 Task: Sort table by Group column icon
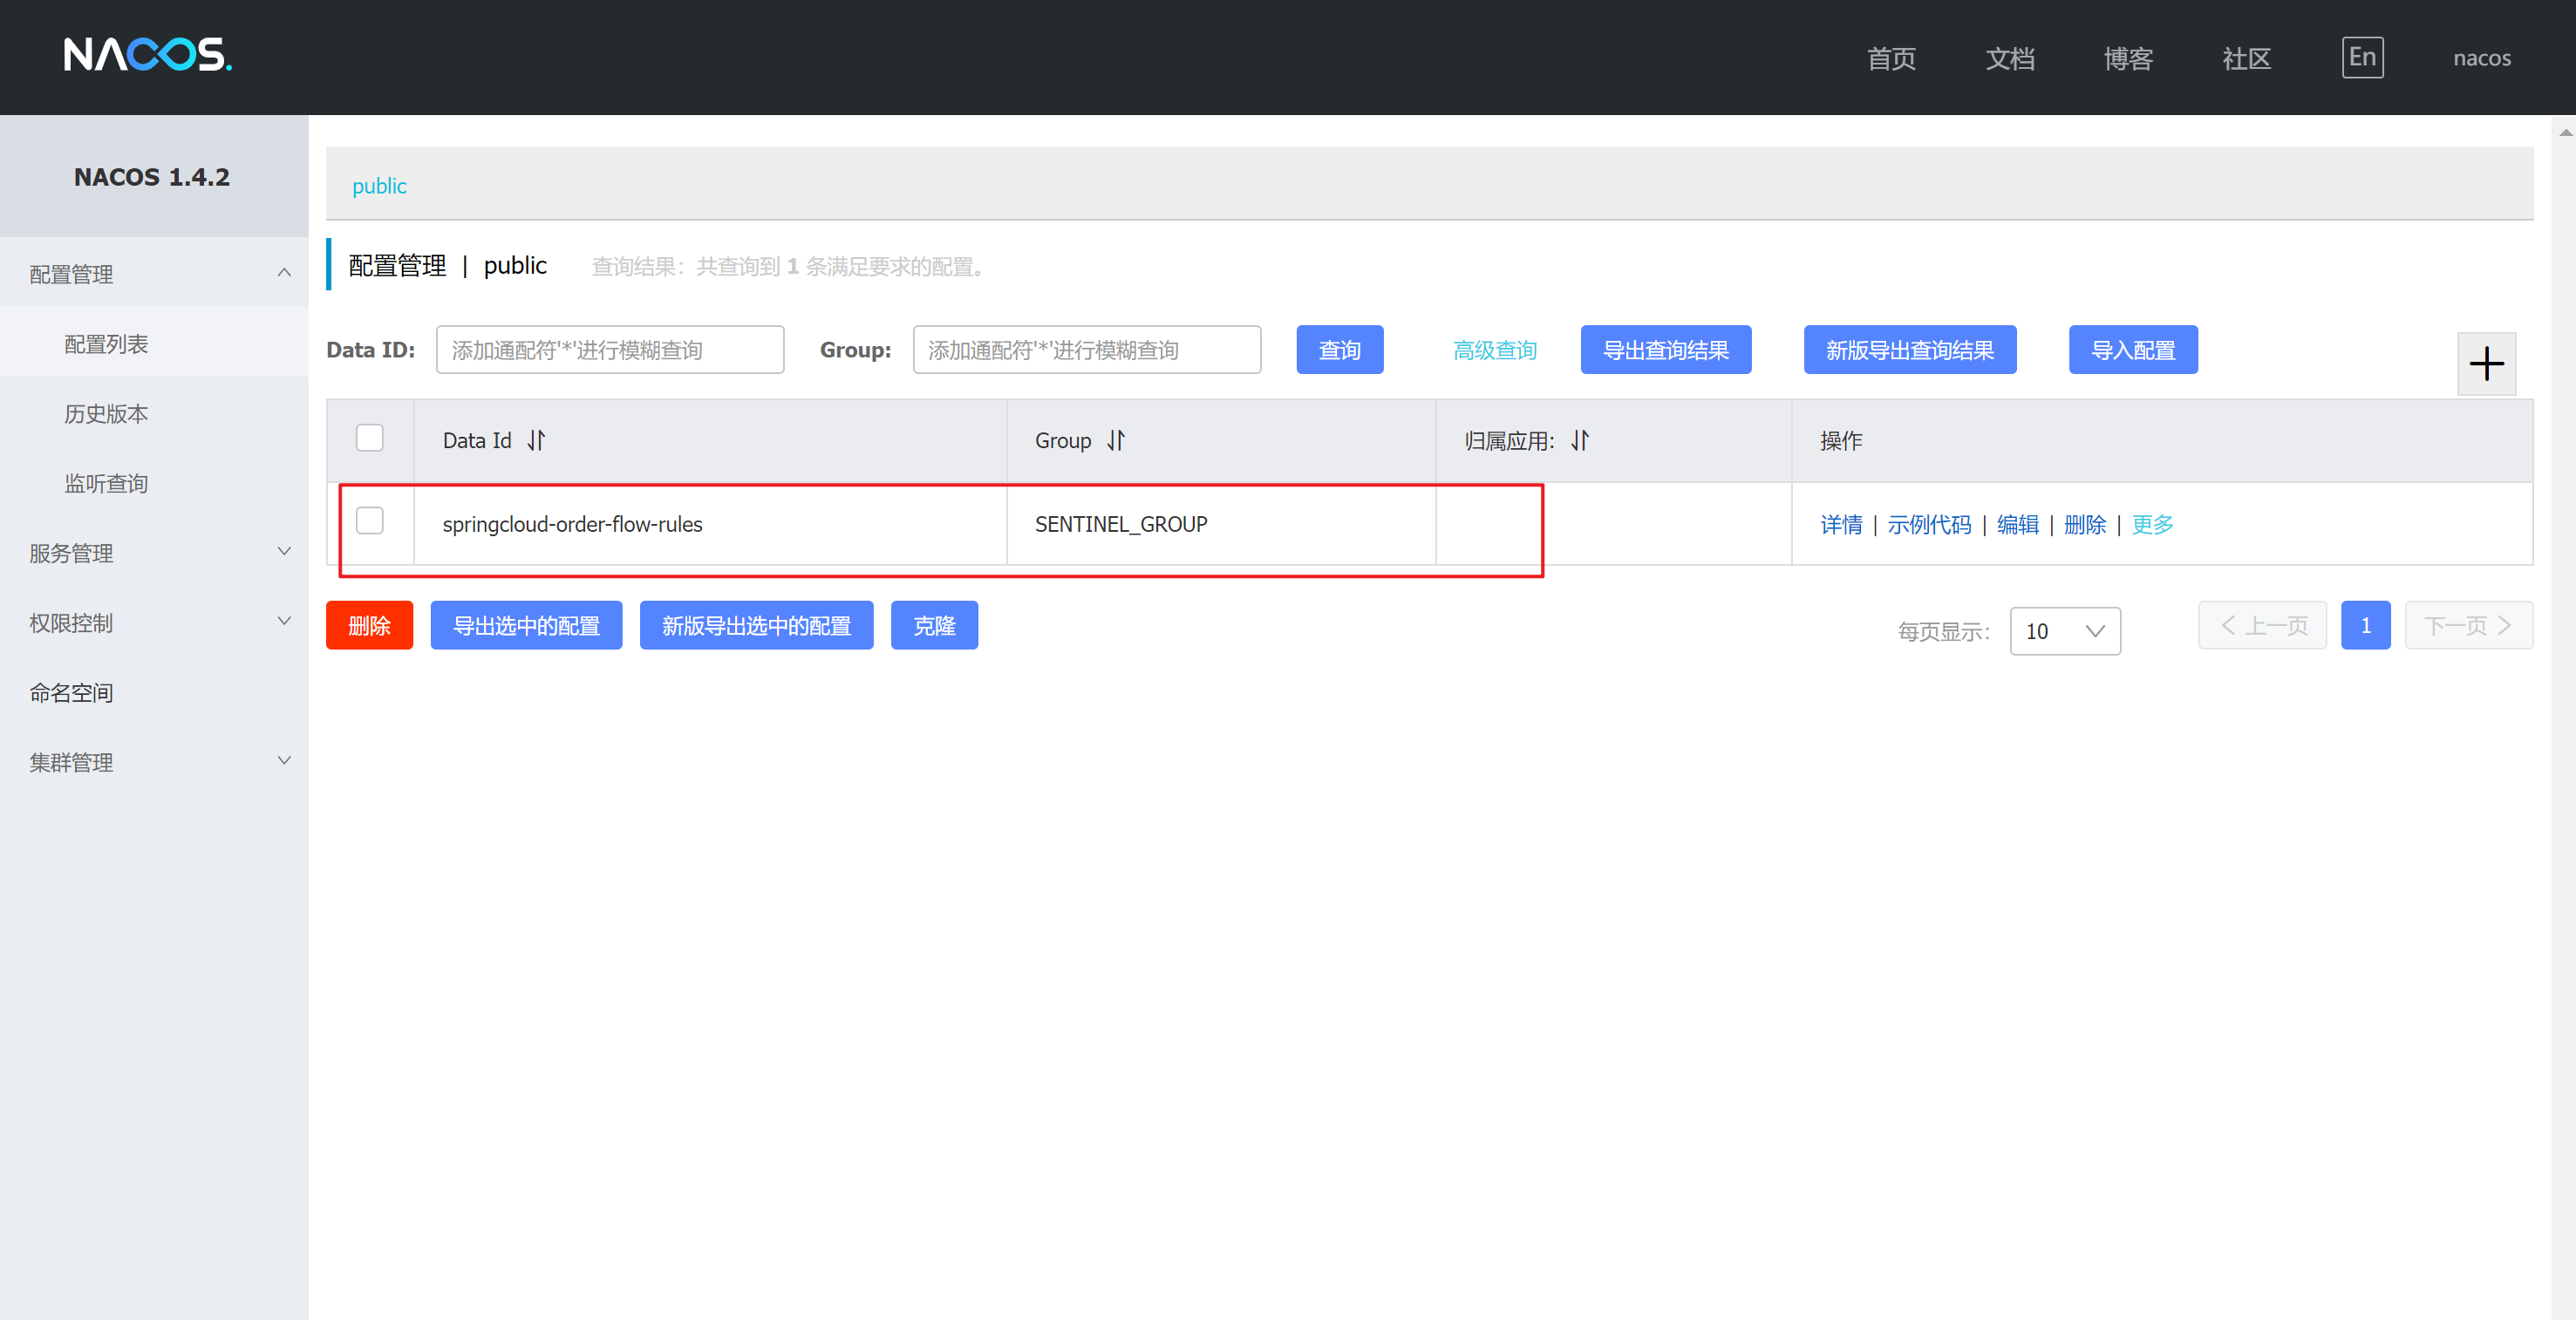click(x=1116, y=440)
